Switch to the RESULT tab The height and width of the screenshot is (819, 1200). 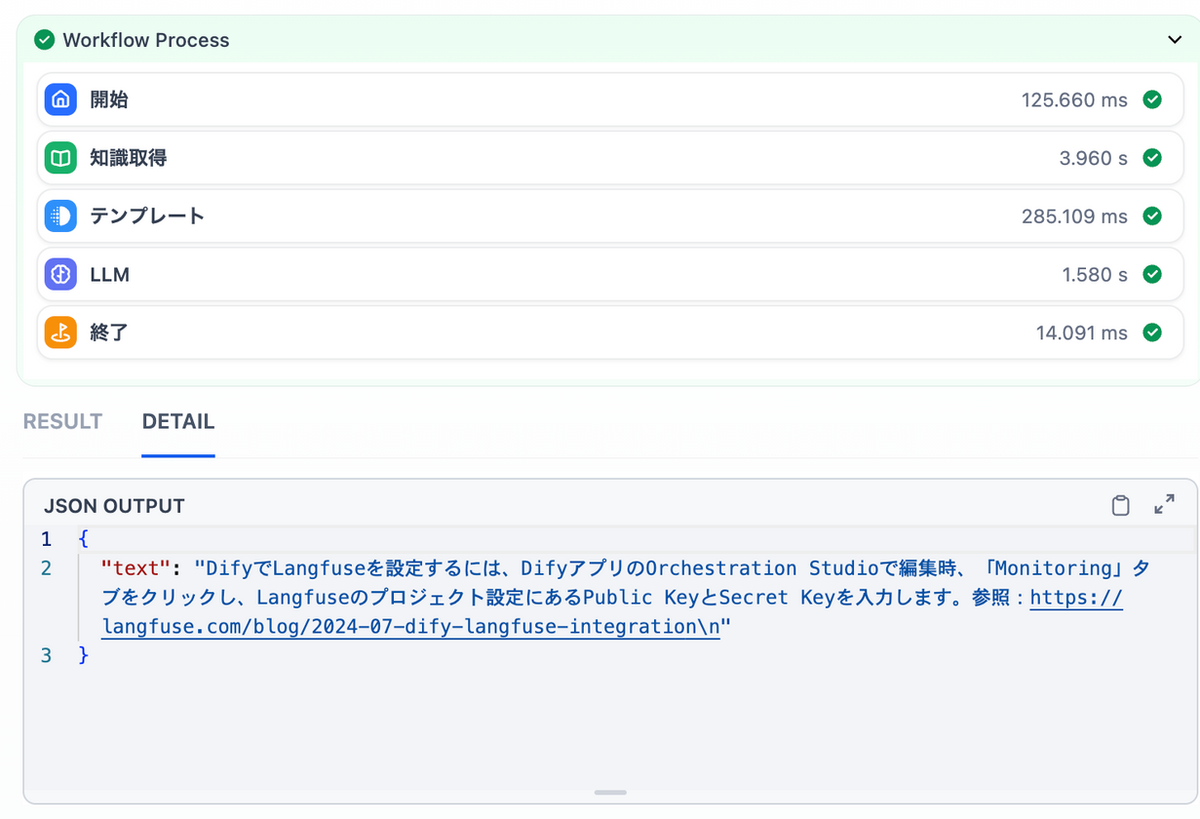pyautogui.click(x=63, y=421)
